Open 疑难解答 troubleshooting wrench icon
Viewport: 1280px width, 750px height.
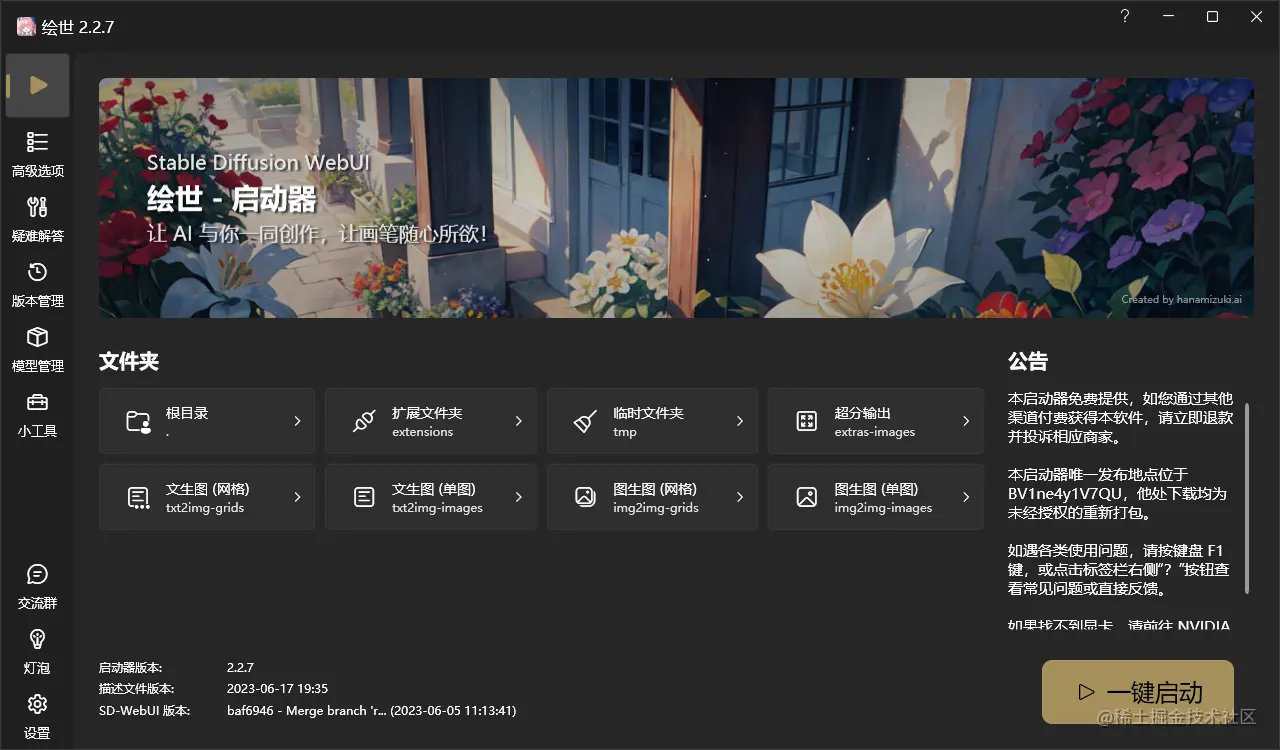37,207
